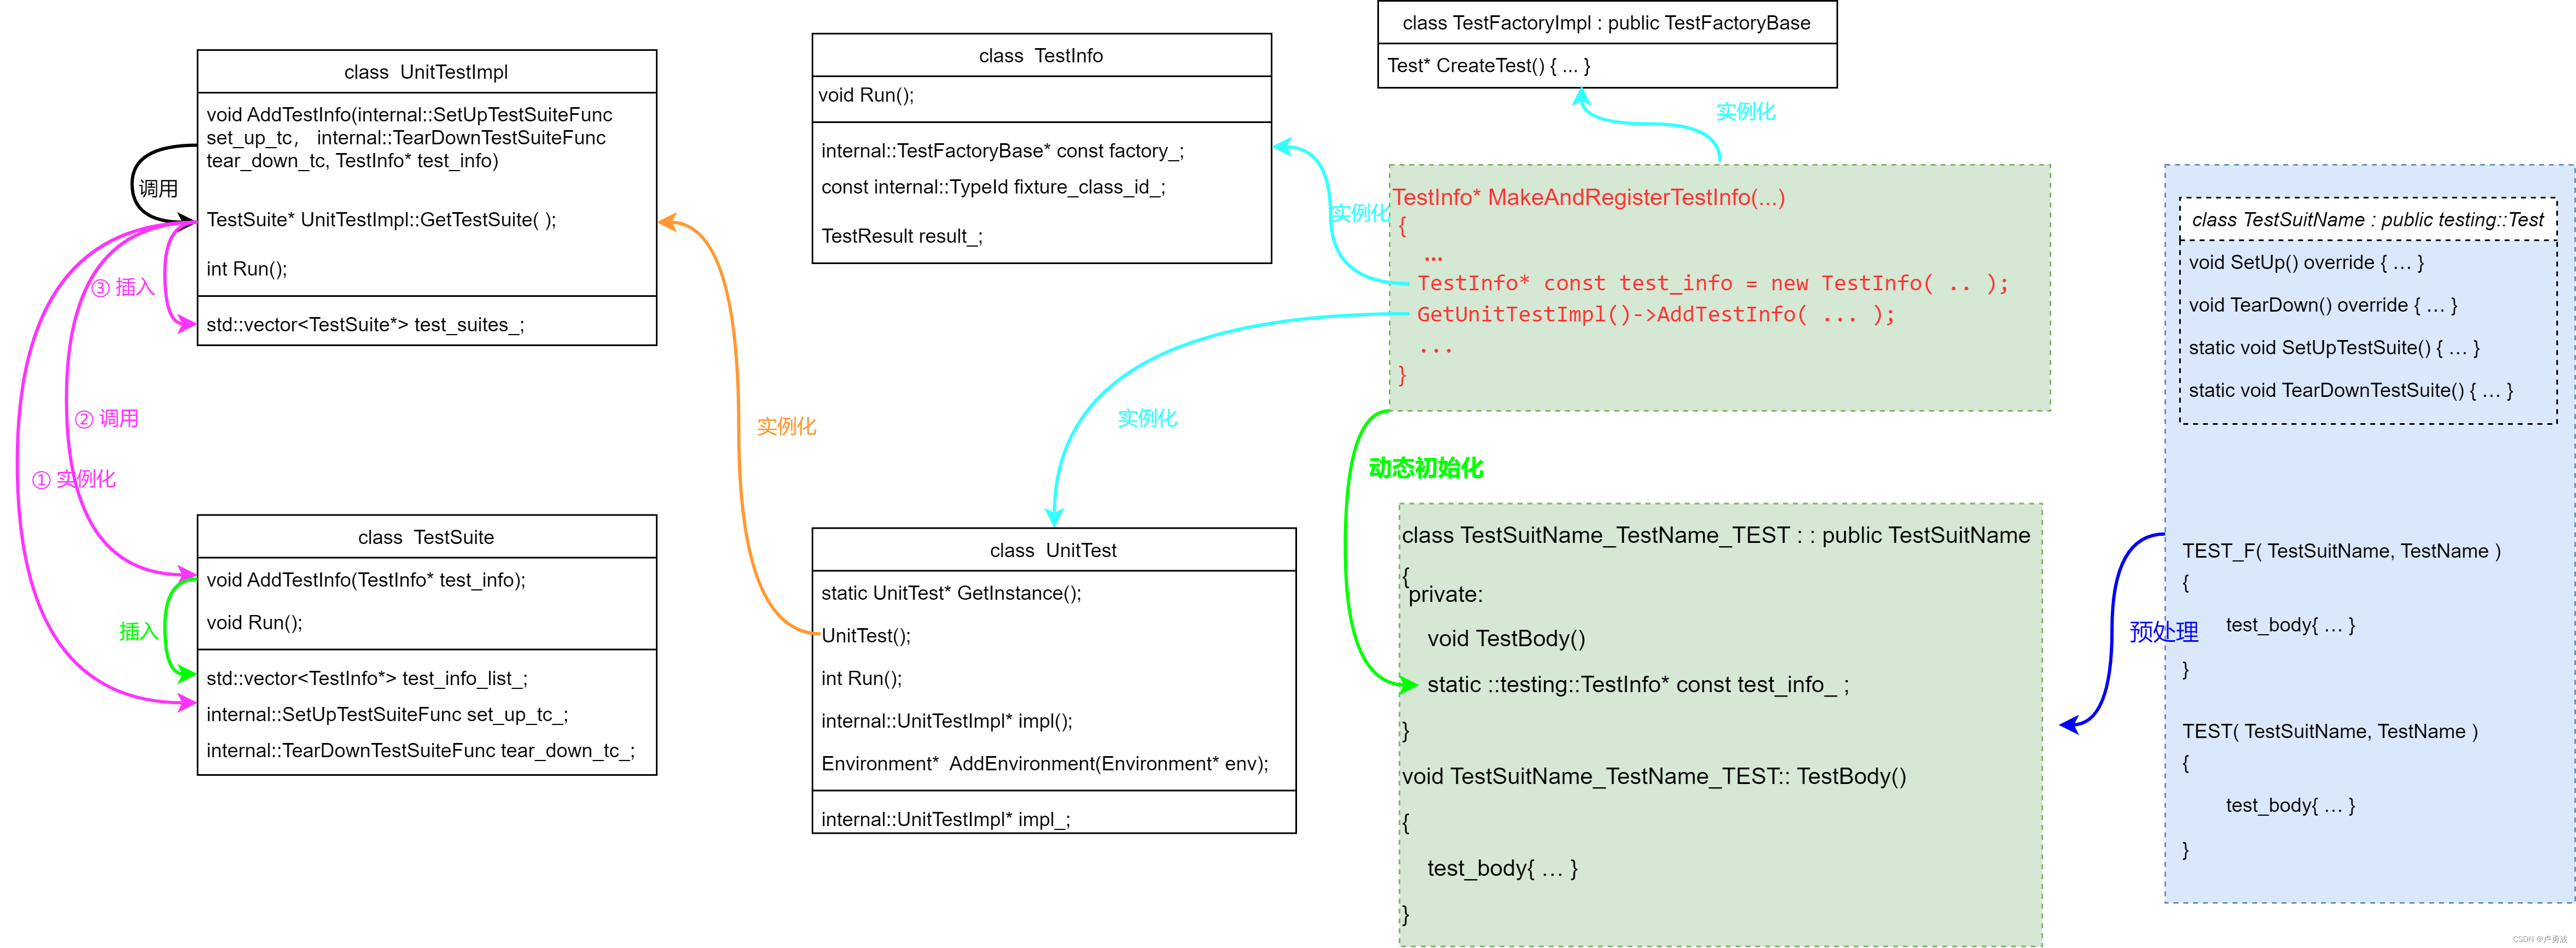This screenshot has height=948, width=2576.
Task: Select 'static void TearDownTestSuite() { … }' line
Action: (2350, 391)
